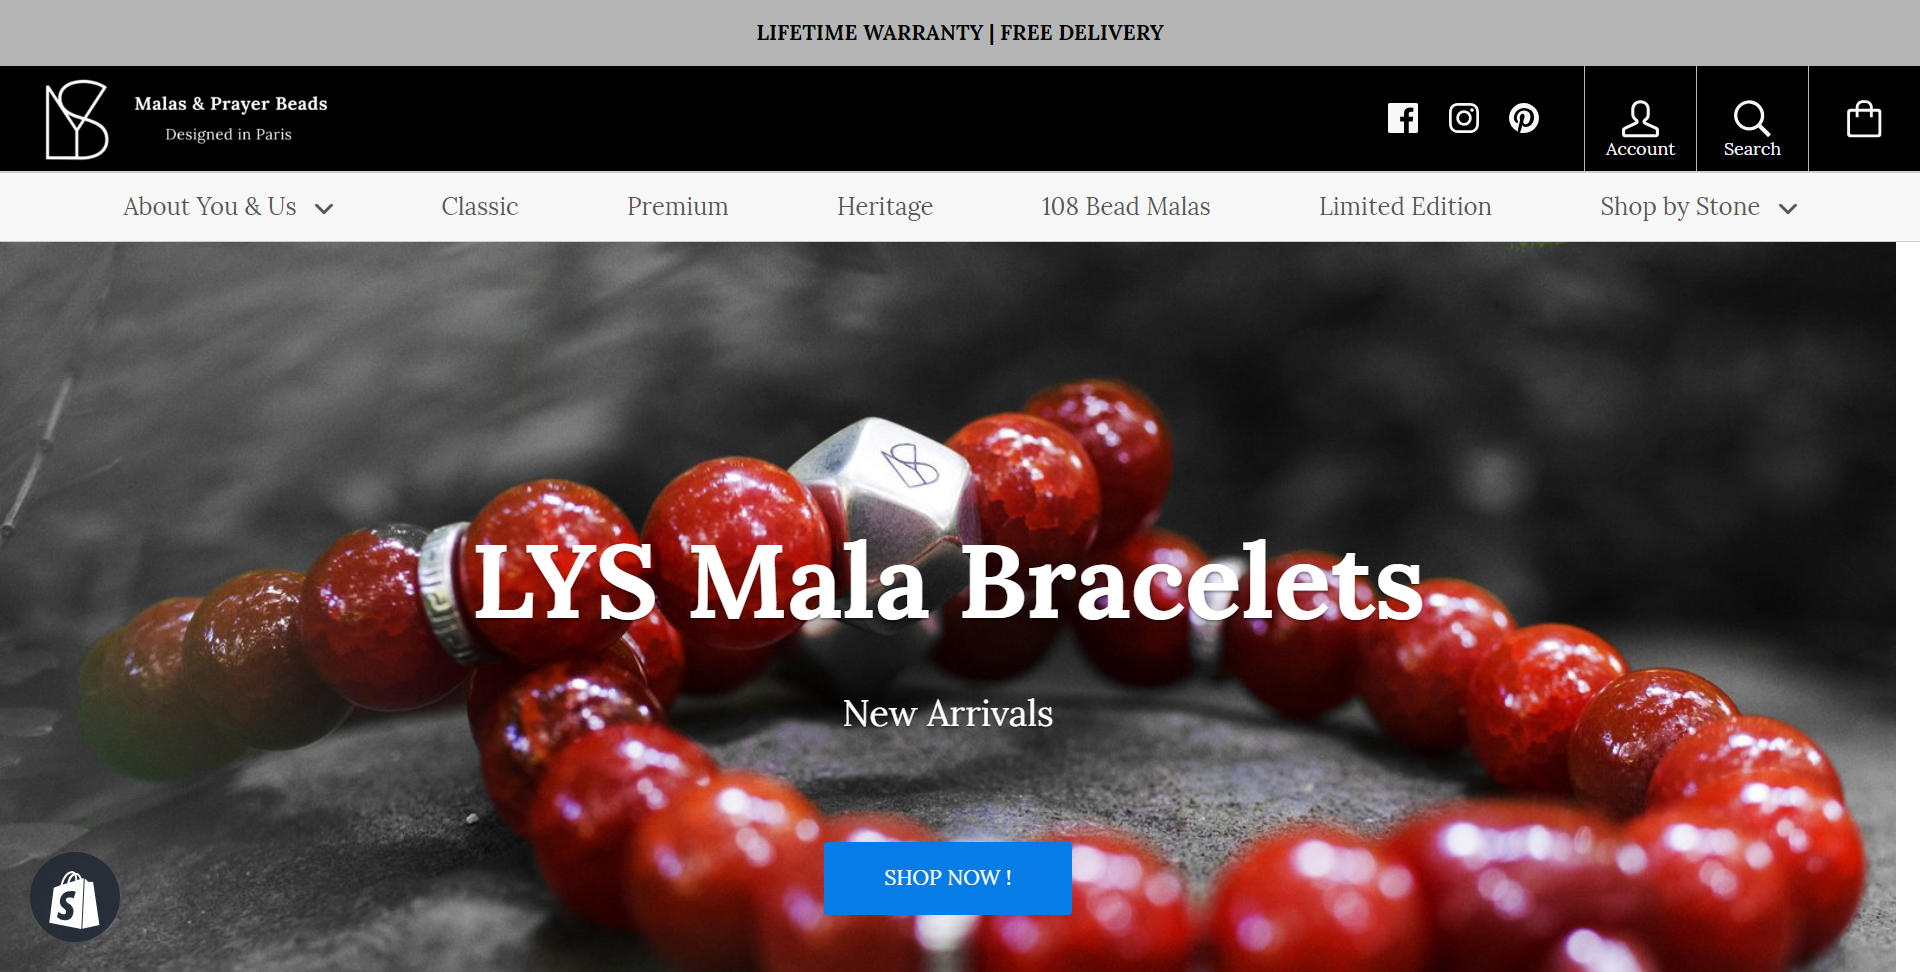
Task: Open the Instagram social icon
Action: click(1464, 118)
